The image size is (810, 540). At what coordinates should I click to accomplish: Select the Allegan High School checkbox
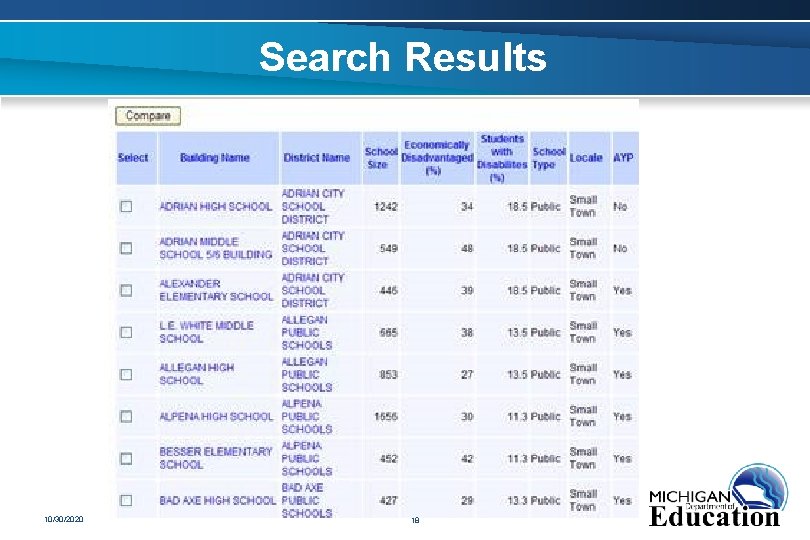(x=126, y=374)
